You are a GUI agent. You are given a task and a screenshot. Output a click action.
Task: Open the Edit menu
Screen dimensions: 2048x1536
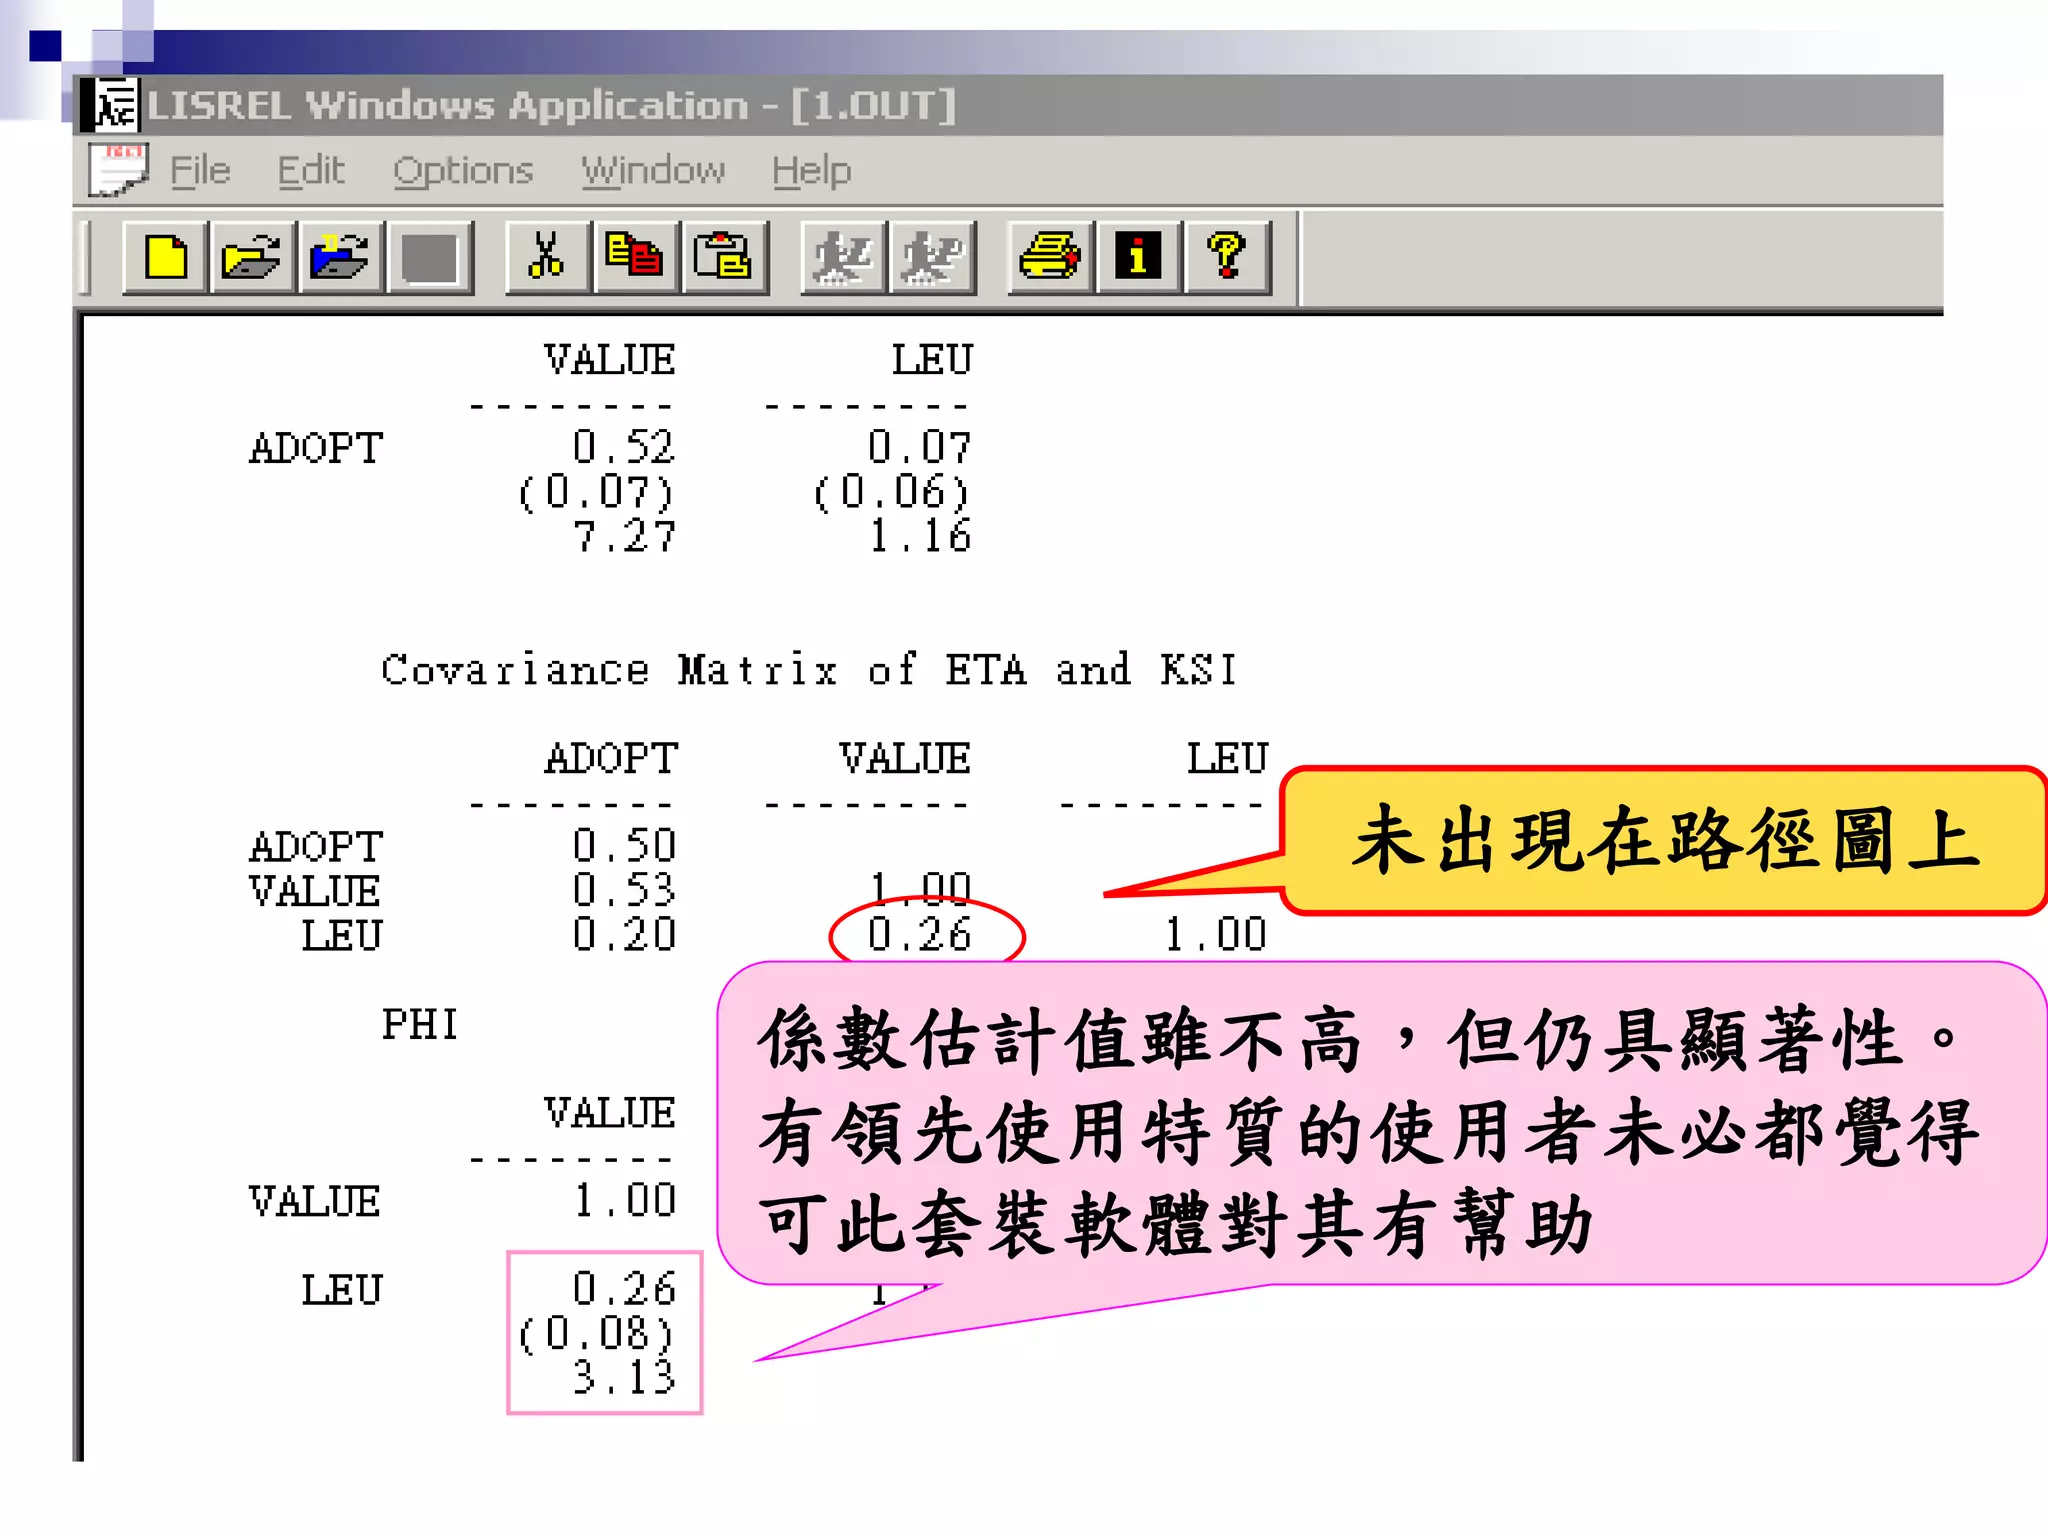click(311, 171)
